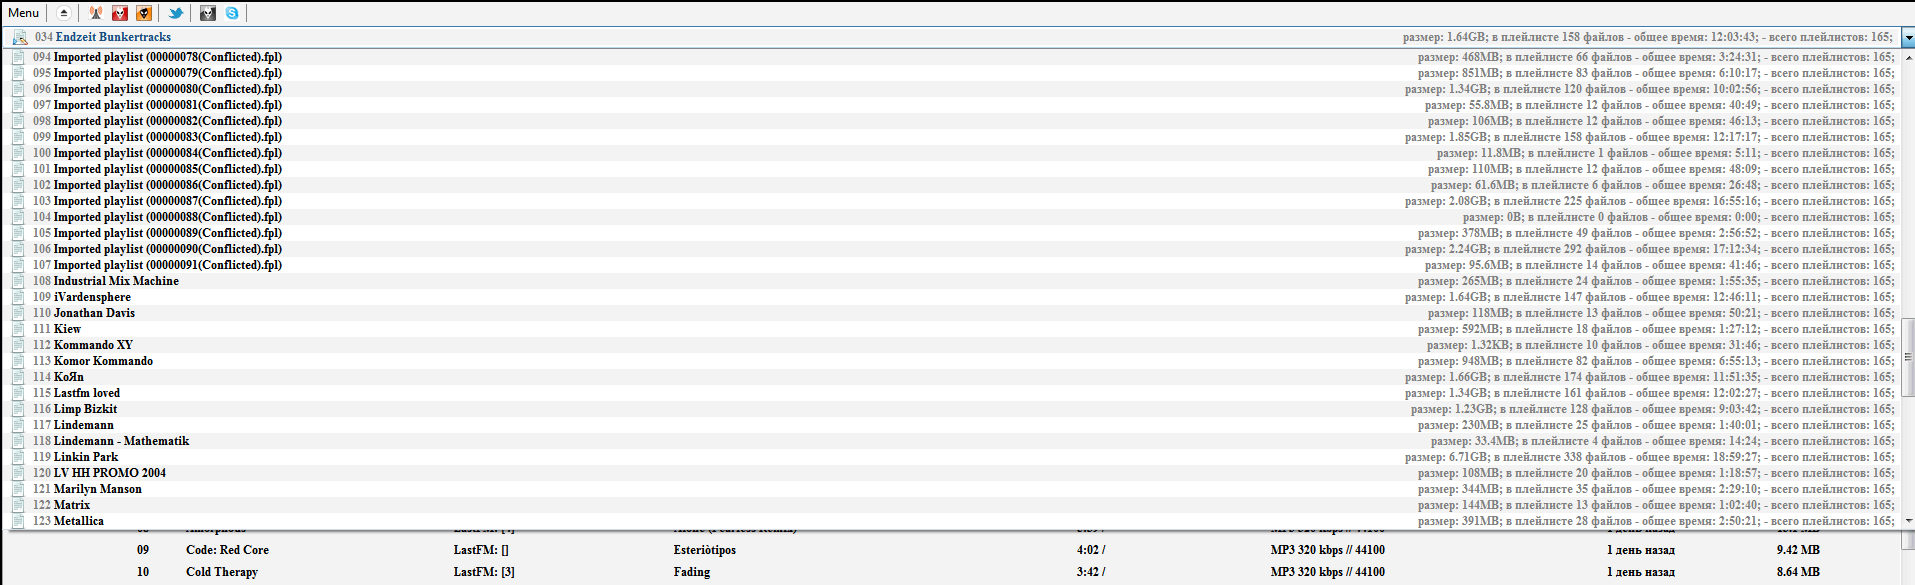Click the 3:42 duration cell
The image size is (1915, 585).
point(1091,572)
